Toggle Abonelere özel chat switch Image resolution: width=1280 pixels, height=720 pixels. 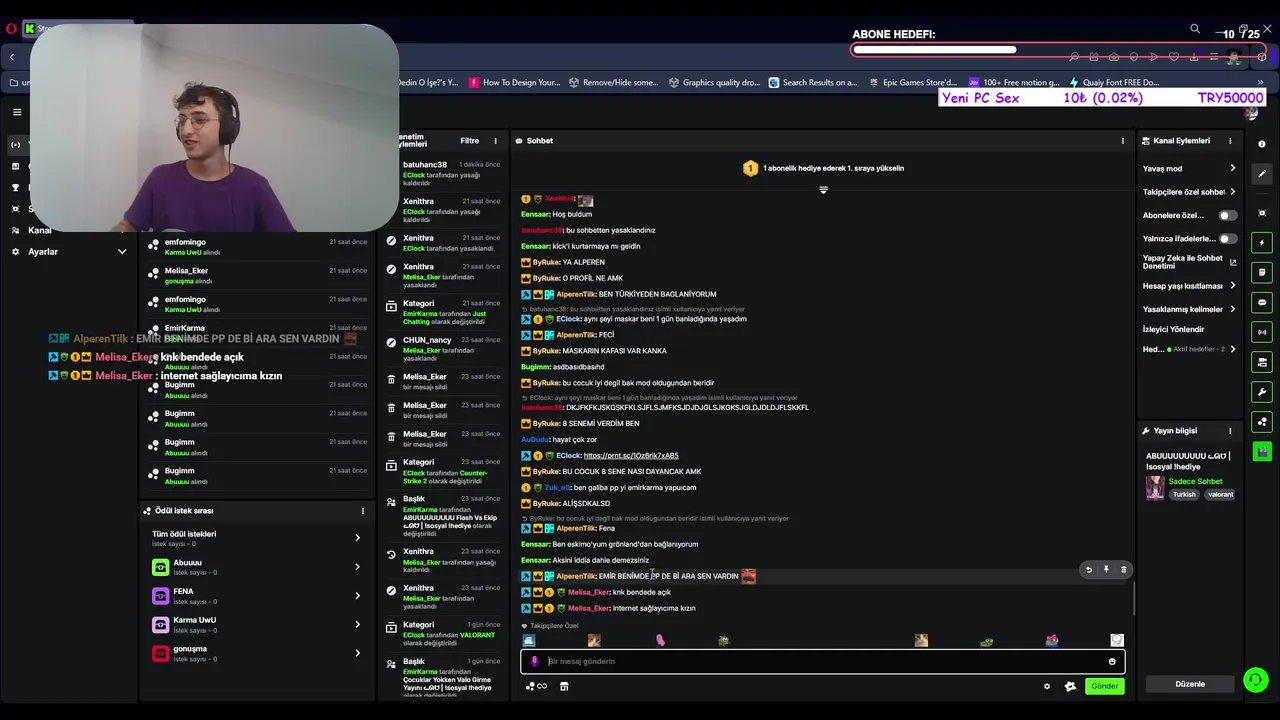coord(1227,215)
